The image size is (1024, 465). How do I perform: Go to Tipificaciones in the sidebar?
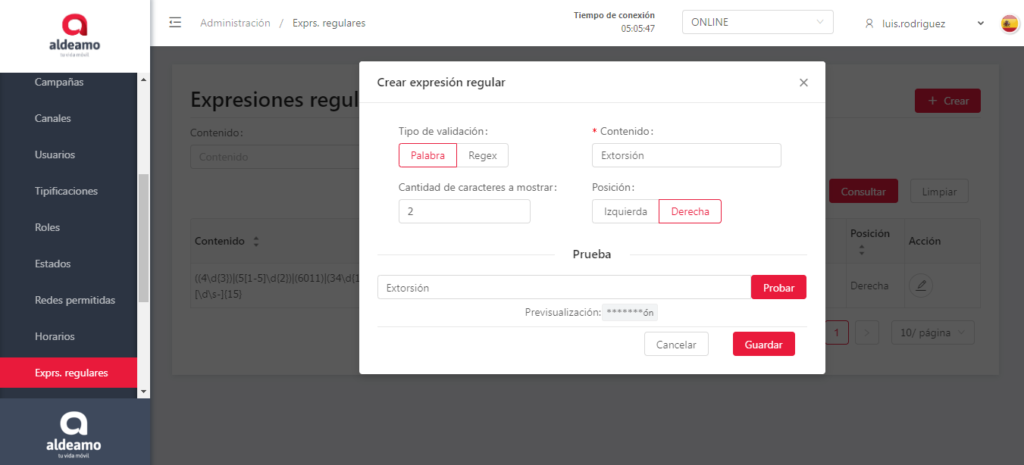tap(66, 191)
